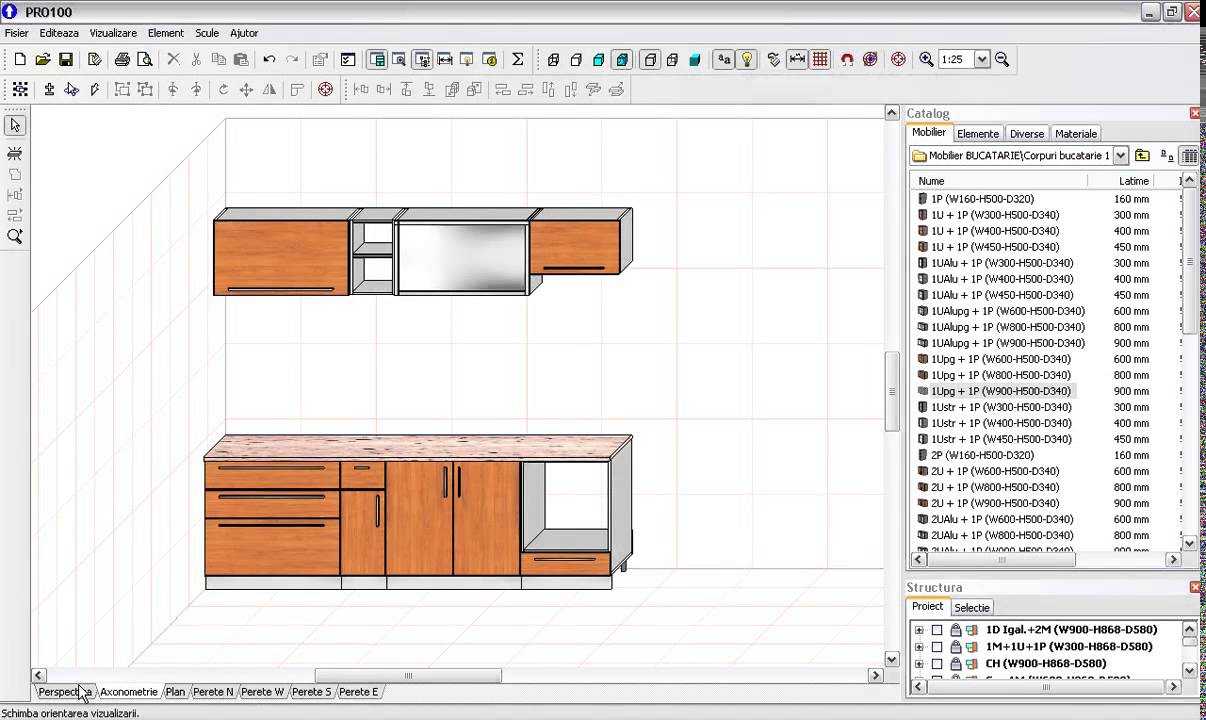Click the Undo arrow icon
1206x720 pixels.
point(269,60)
